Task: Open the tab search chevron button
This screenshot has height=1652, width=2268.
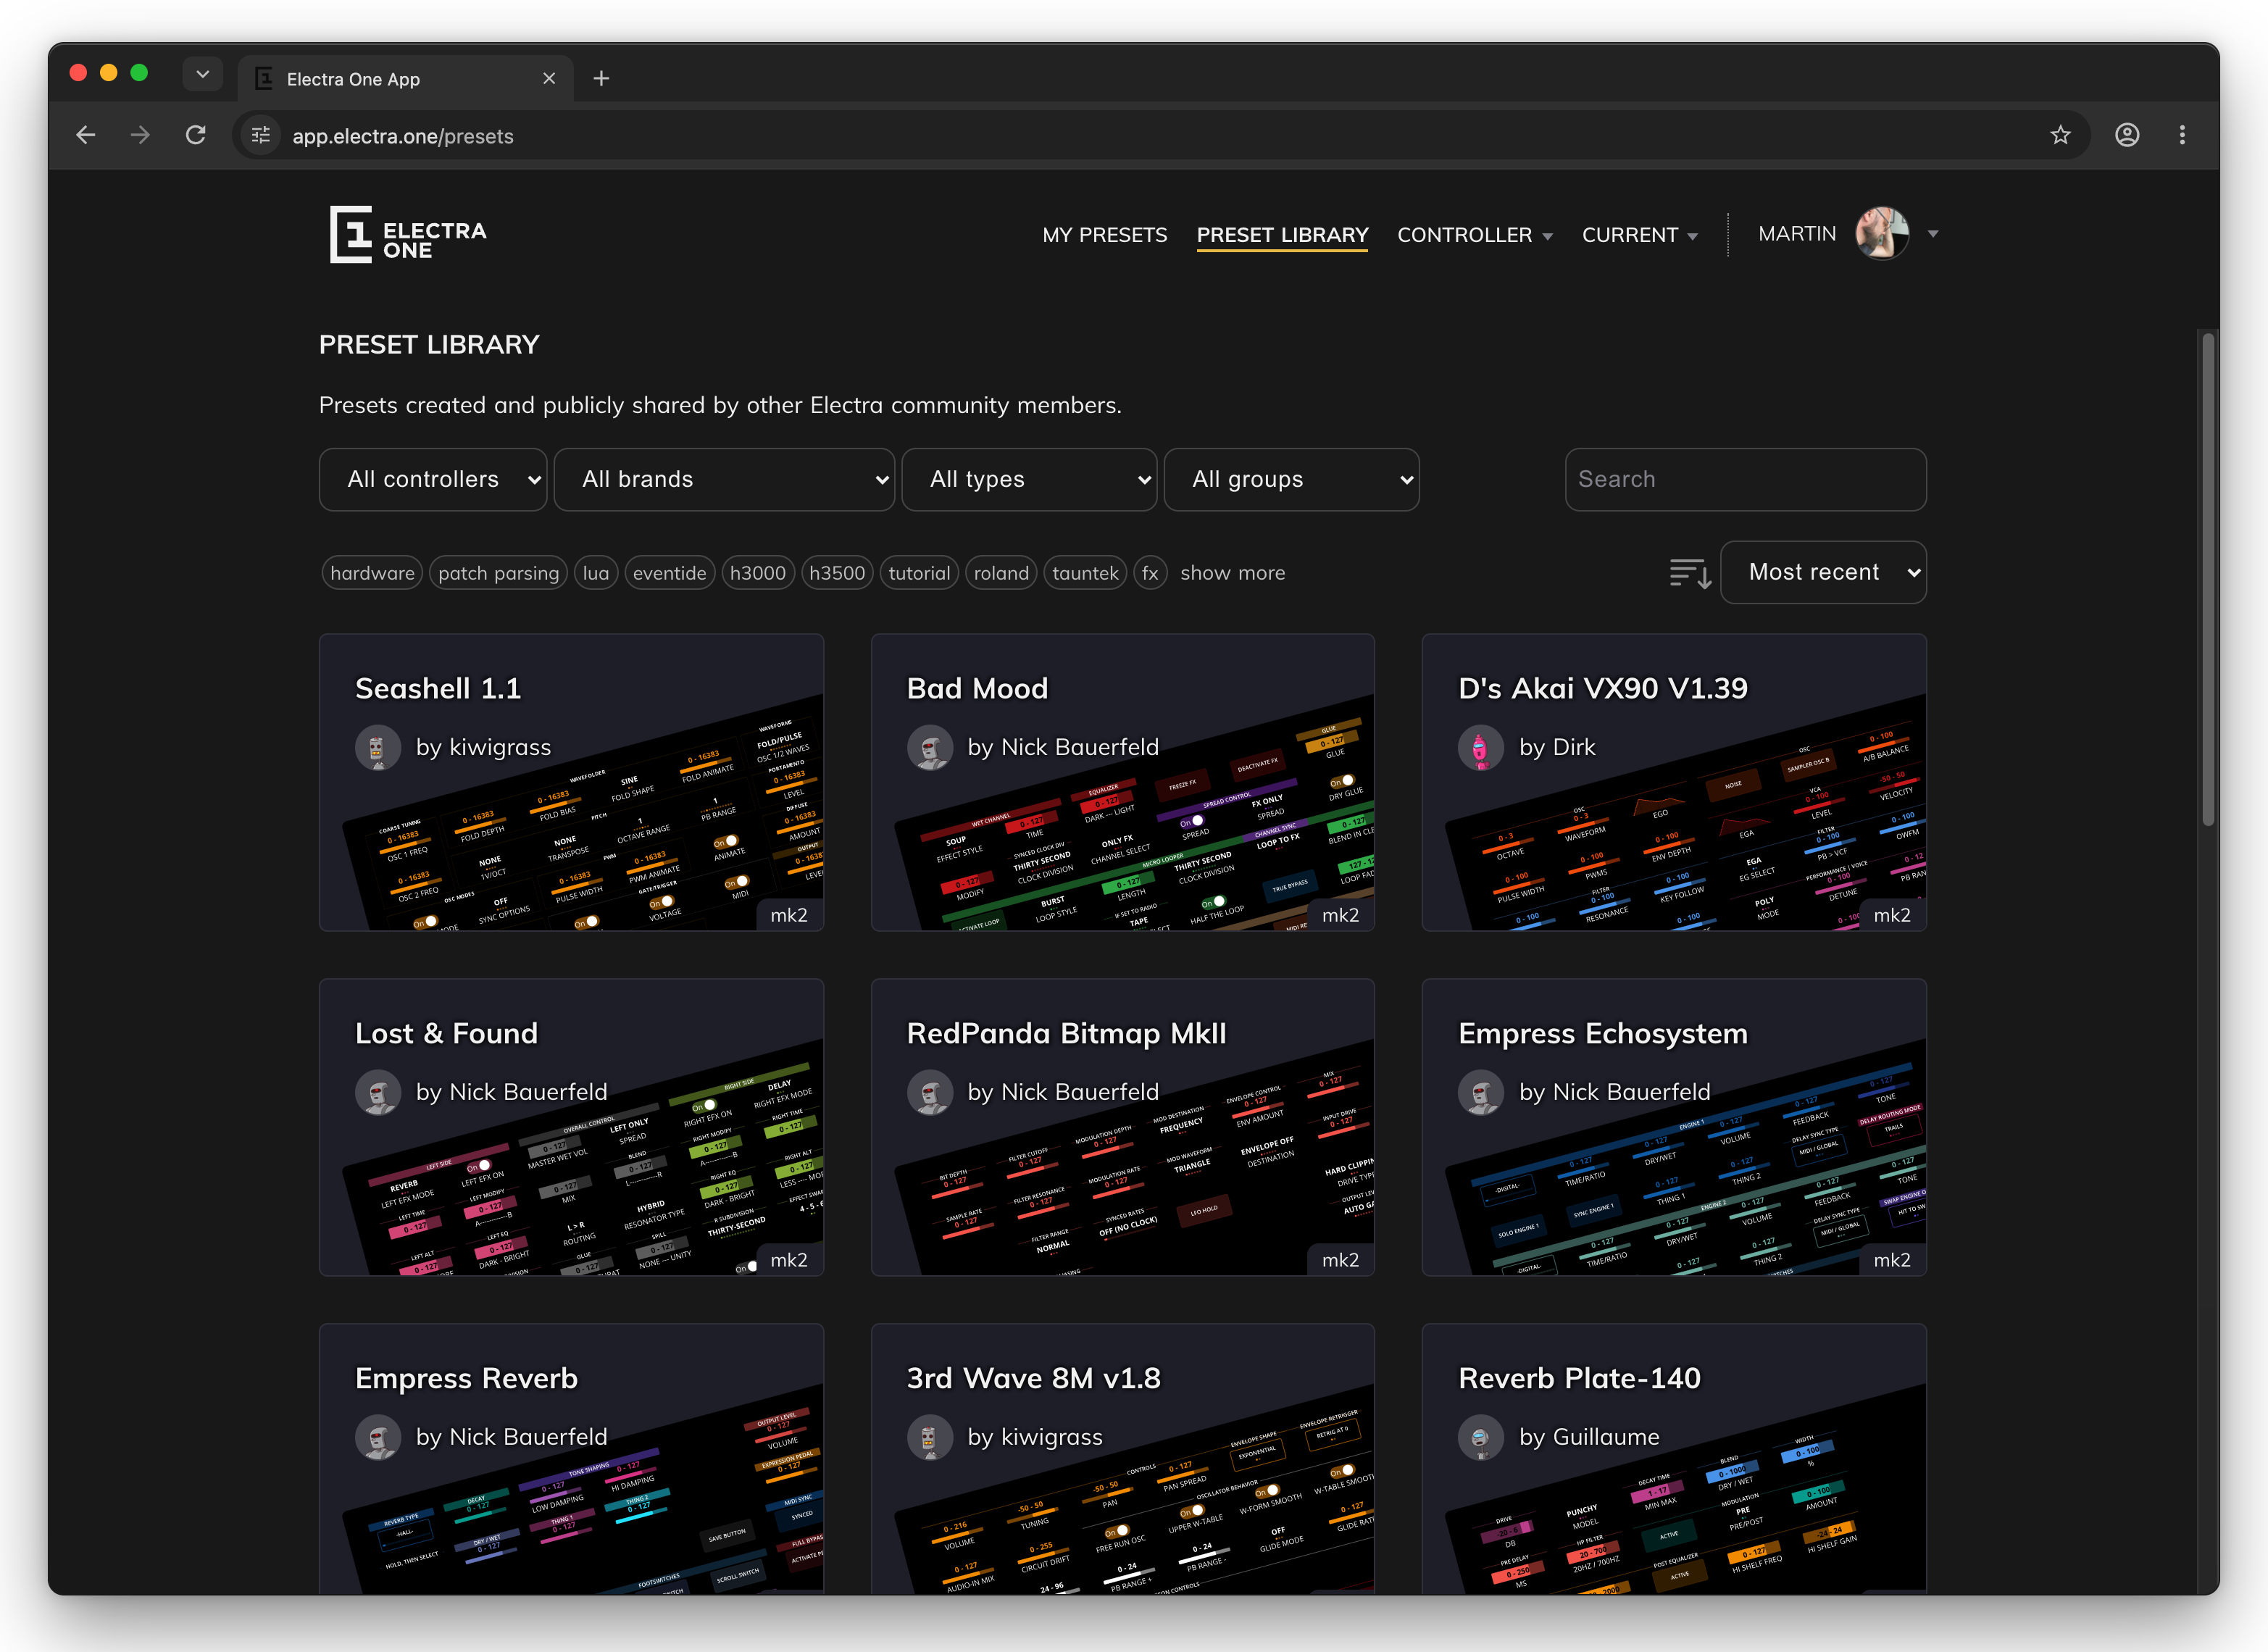Action: (203, 74)
